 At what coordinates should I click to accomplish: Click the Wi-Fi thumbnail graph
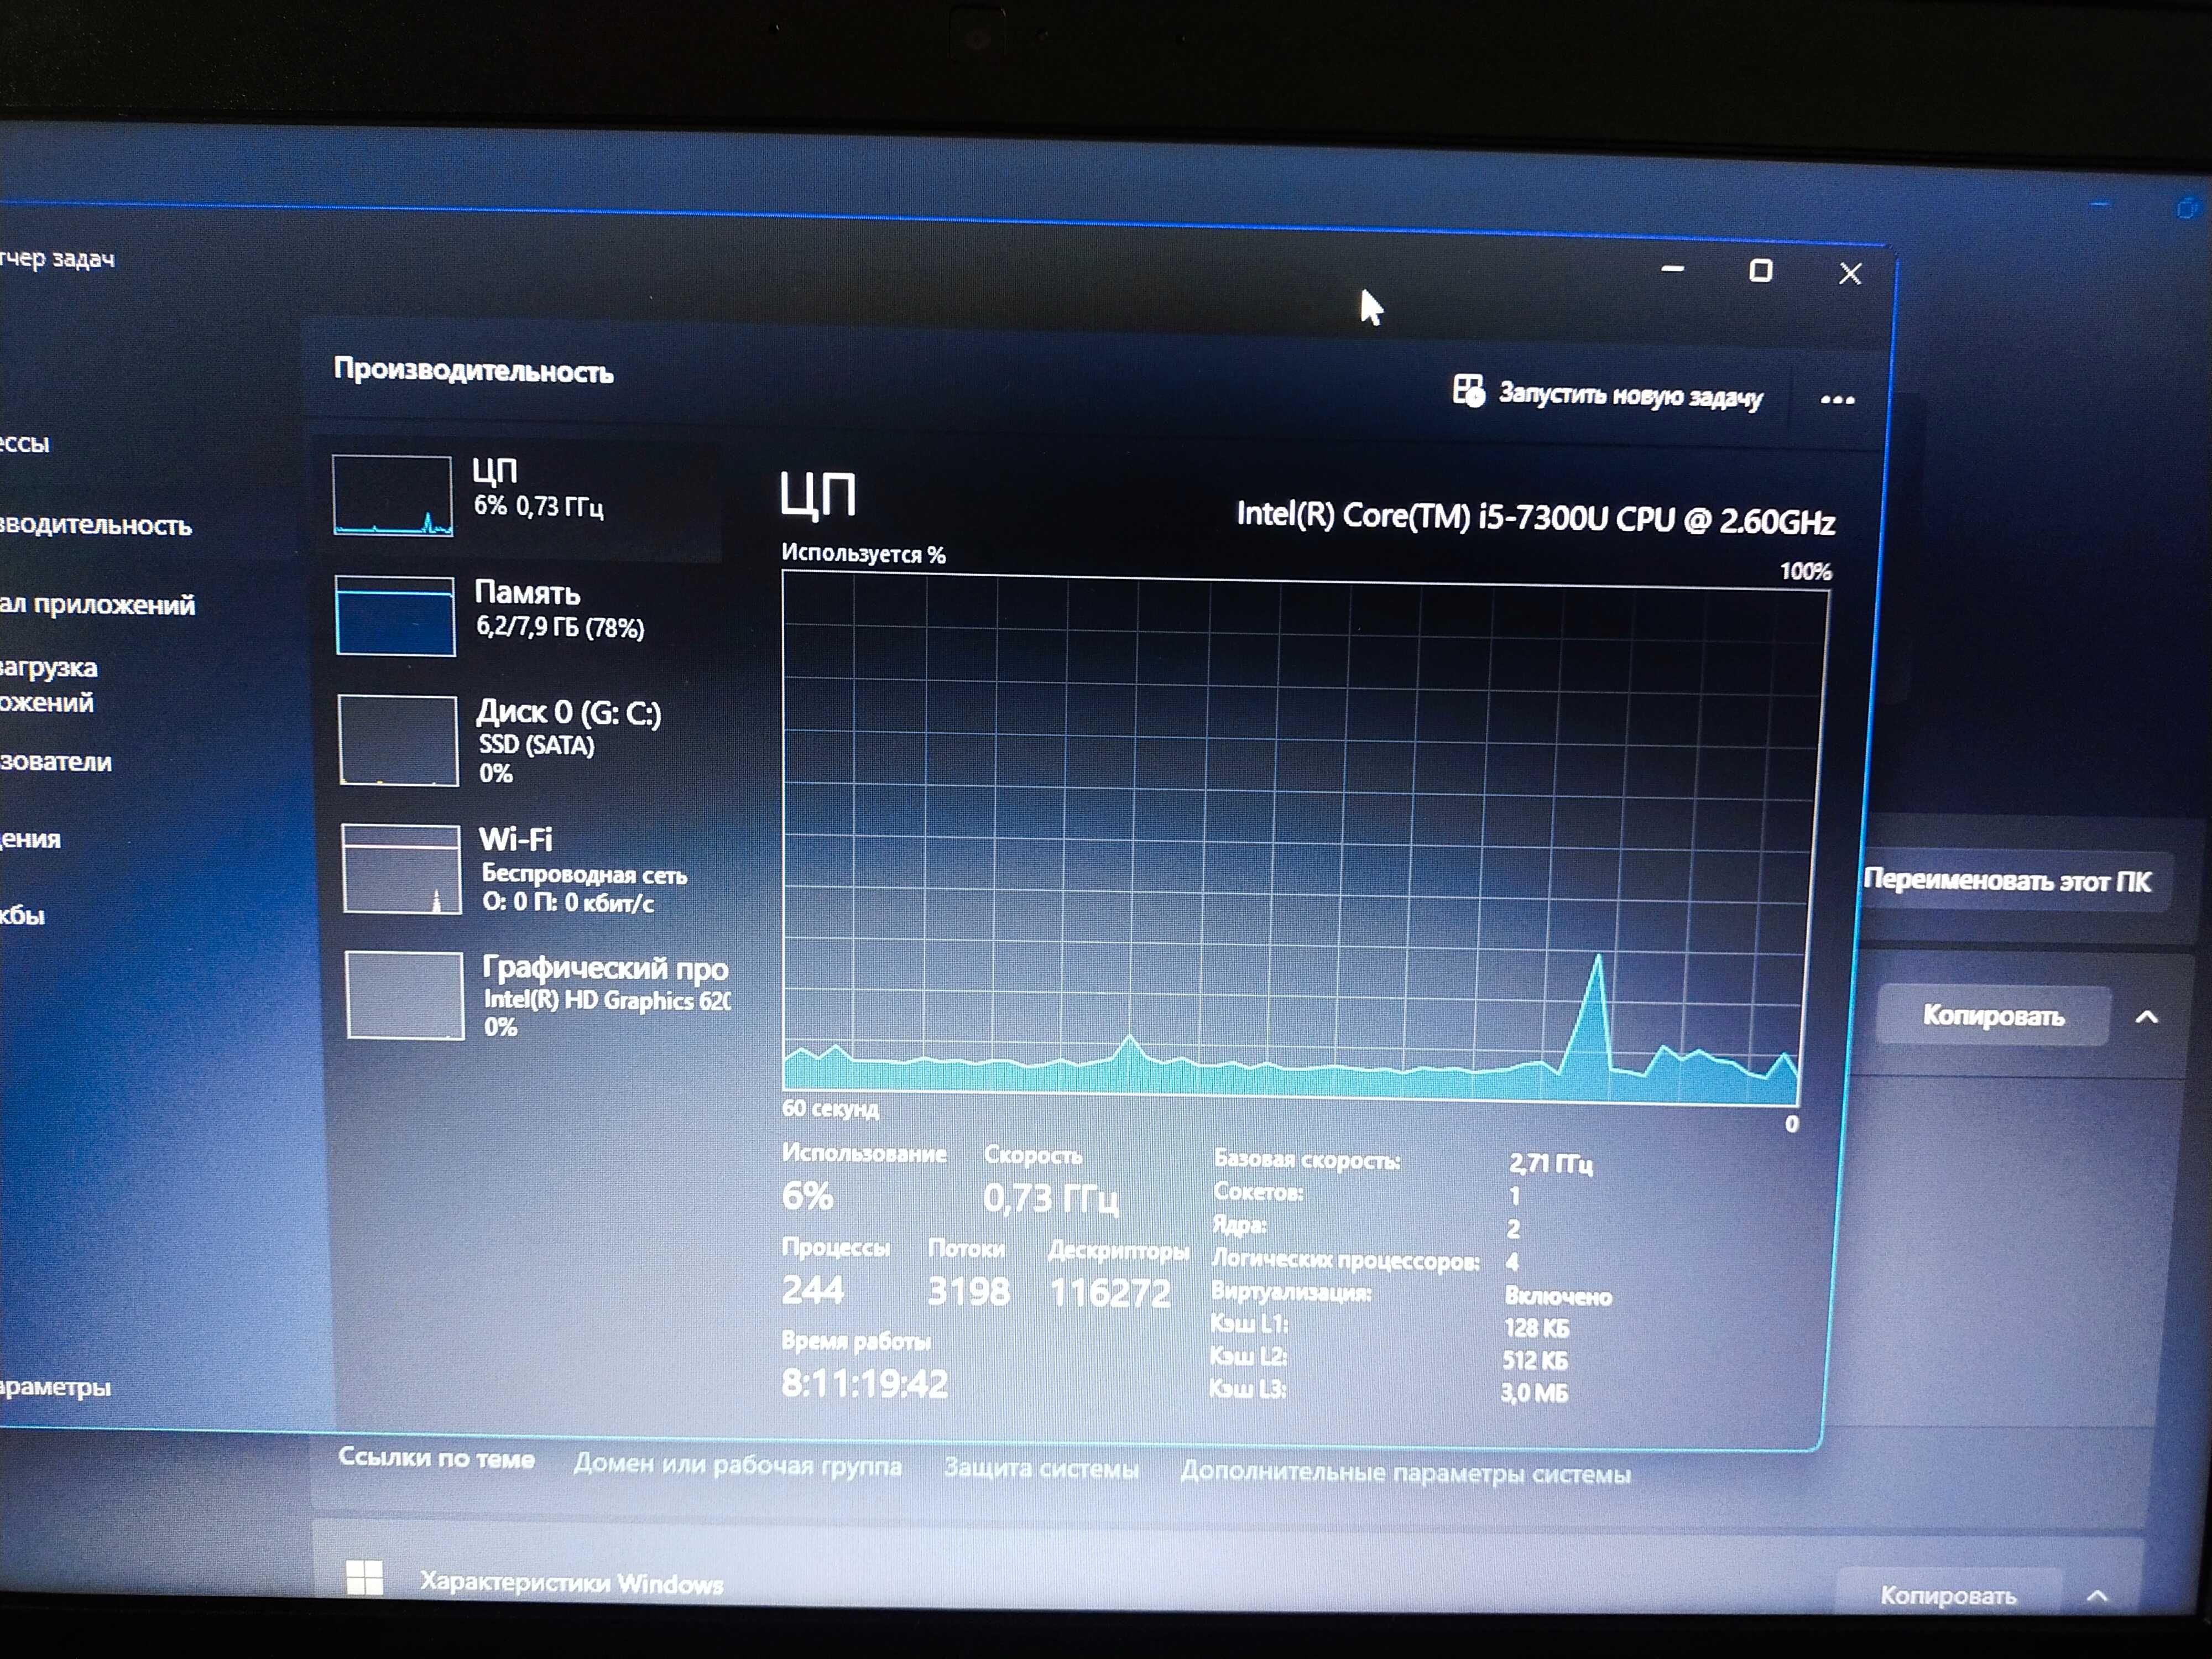(401, 869)
